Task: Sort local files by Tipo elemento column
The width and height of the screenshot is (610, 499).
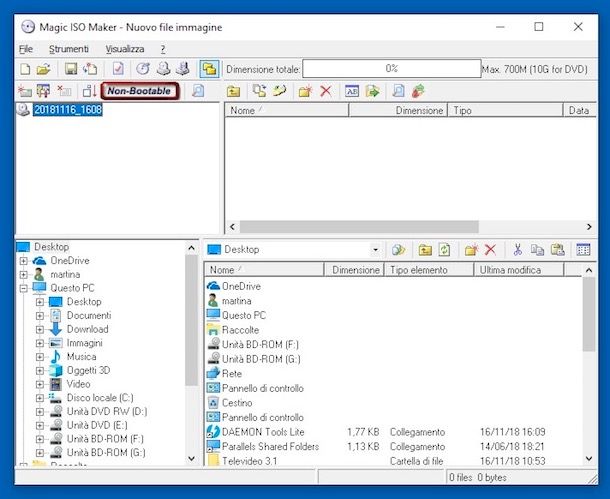Action: pyautogui.click(x=429, y=270)
